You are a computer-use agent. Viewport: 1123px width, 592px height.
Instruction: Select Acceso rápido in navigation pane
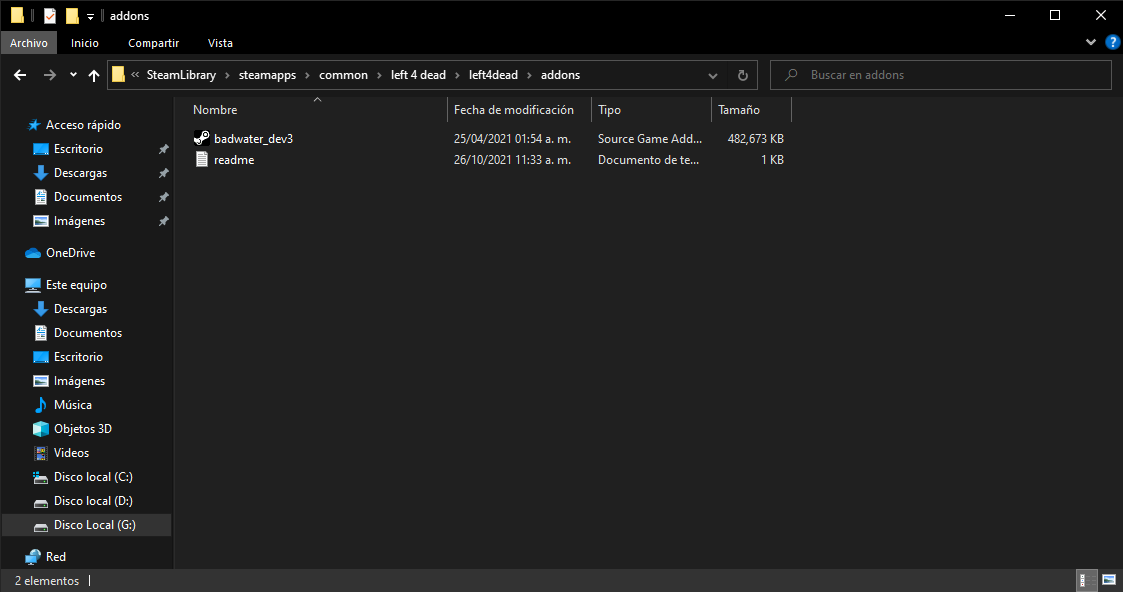coord(83,125)
